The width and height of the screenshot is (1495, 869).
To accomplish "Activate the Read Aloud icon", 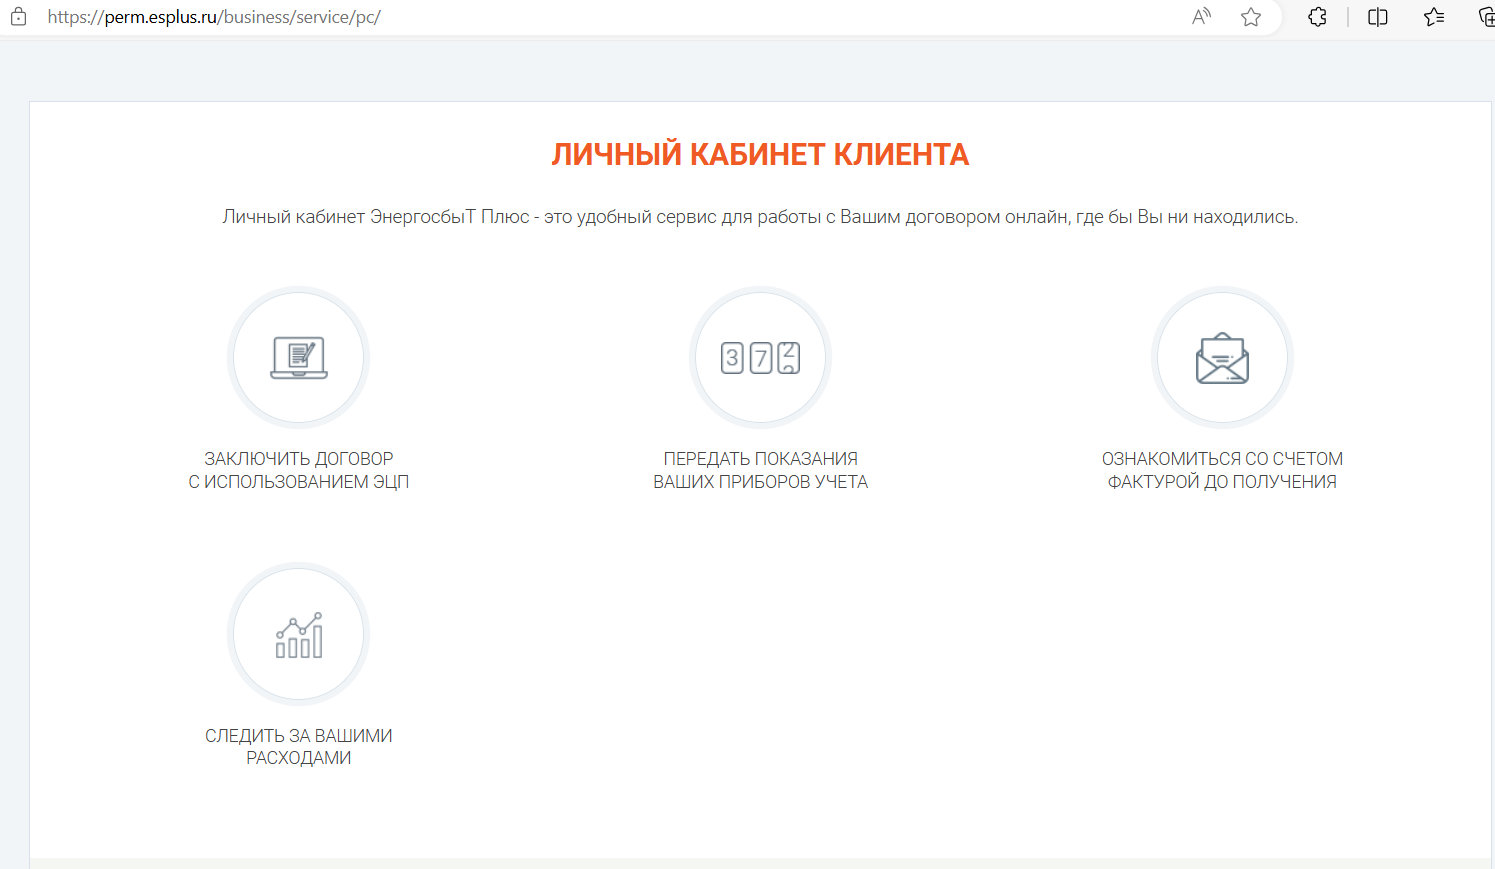I will [1201, 17].
